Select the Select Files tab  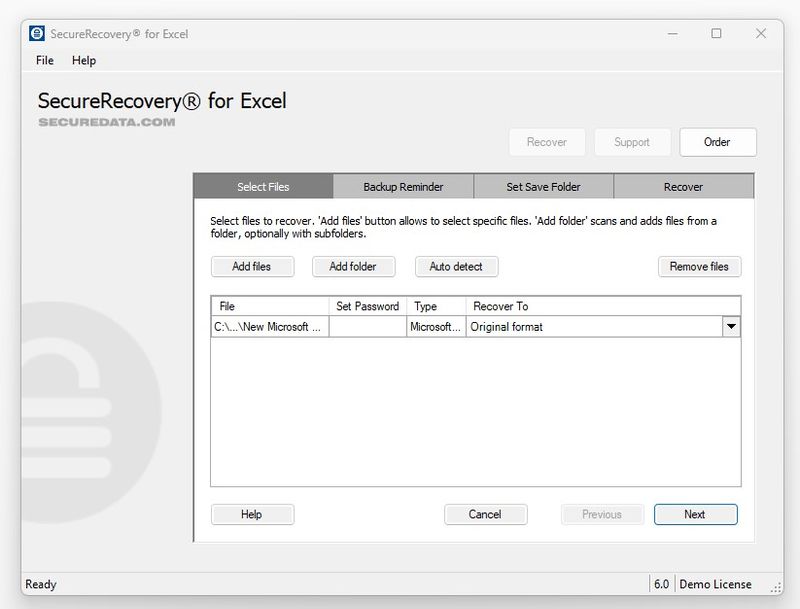(264, 186)
